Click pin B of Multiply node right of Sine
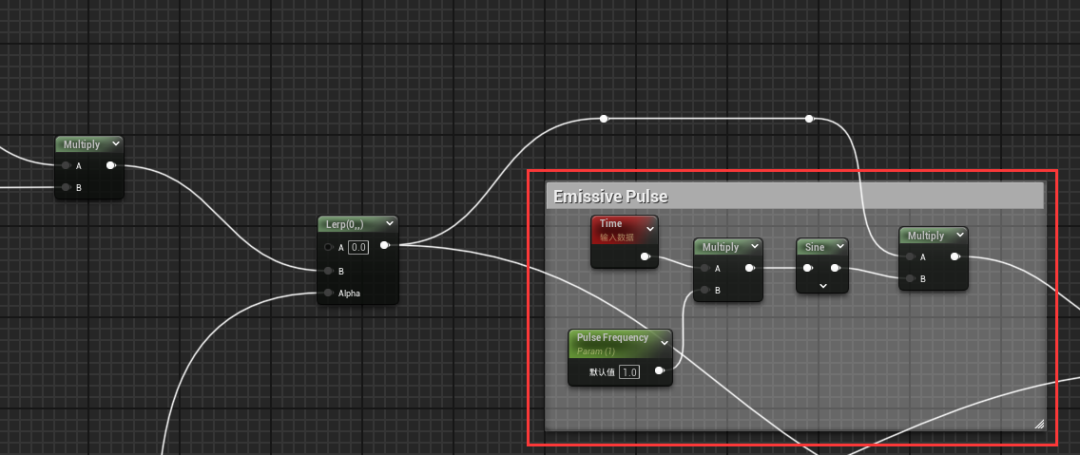Image resolution: width=1080 pixels, height=455 pixels. (x=910, y=279)
